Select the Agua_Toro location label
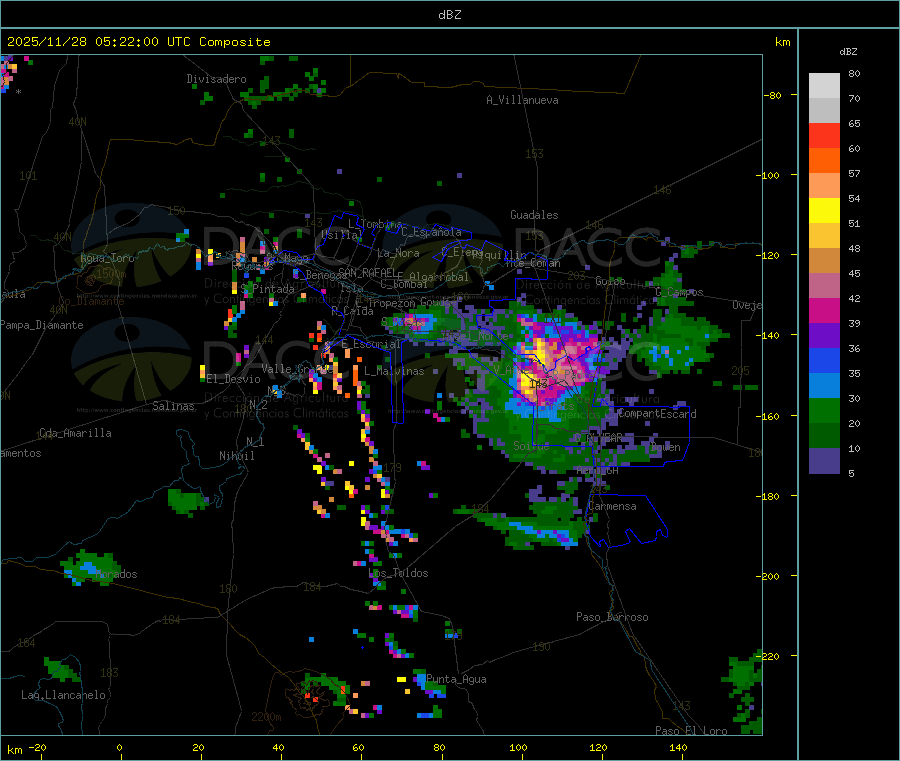 [107, 258]
